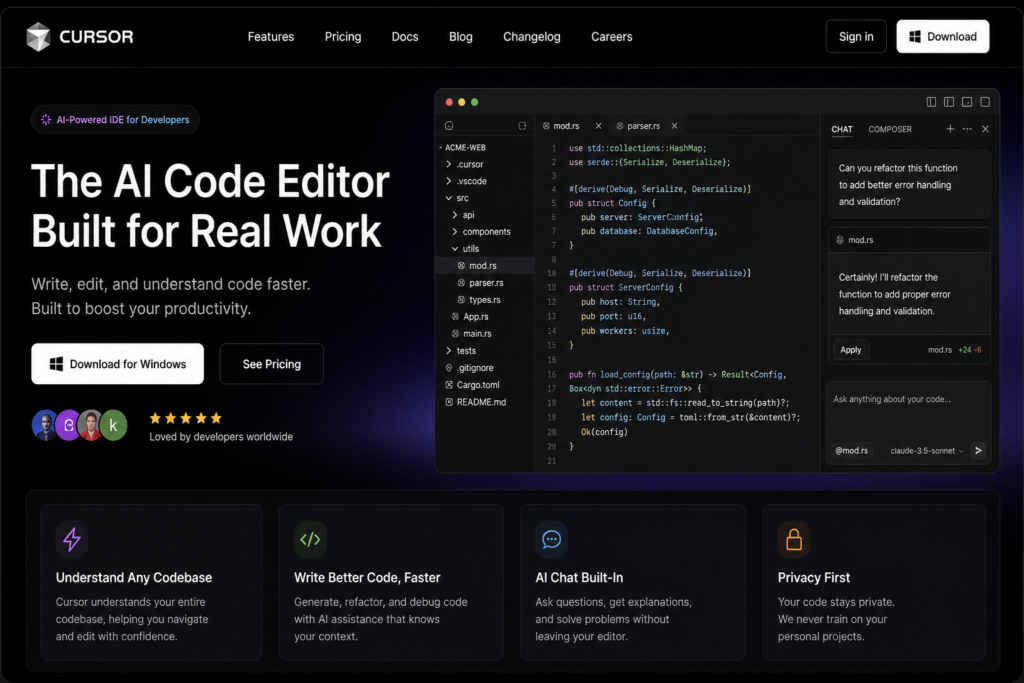1024x683 pixels.
Task: Click Download for Windows button
Action: click(118, 364)
